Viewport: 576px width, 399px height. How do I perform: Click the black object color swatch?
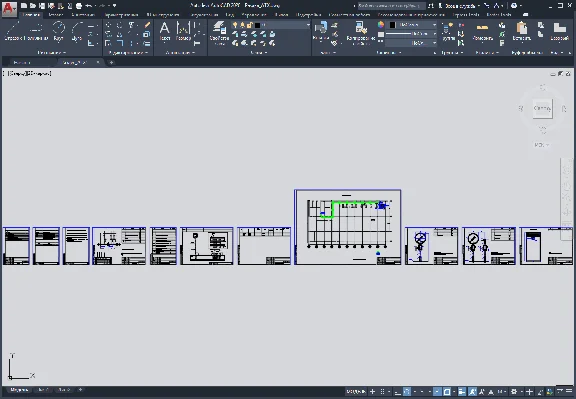(392, 25)
